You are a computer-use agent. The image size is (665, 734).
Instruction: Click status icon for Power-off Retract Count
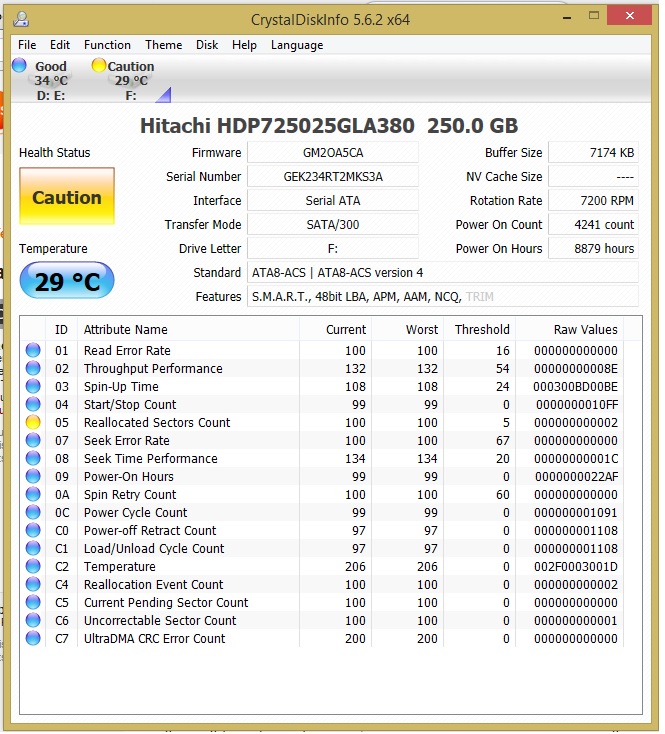pyautogui.click(x=33, y=531)
